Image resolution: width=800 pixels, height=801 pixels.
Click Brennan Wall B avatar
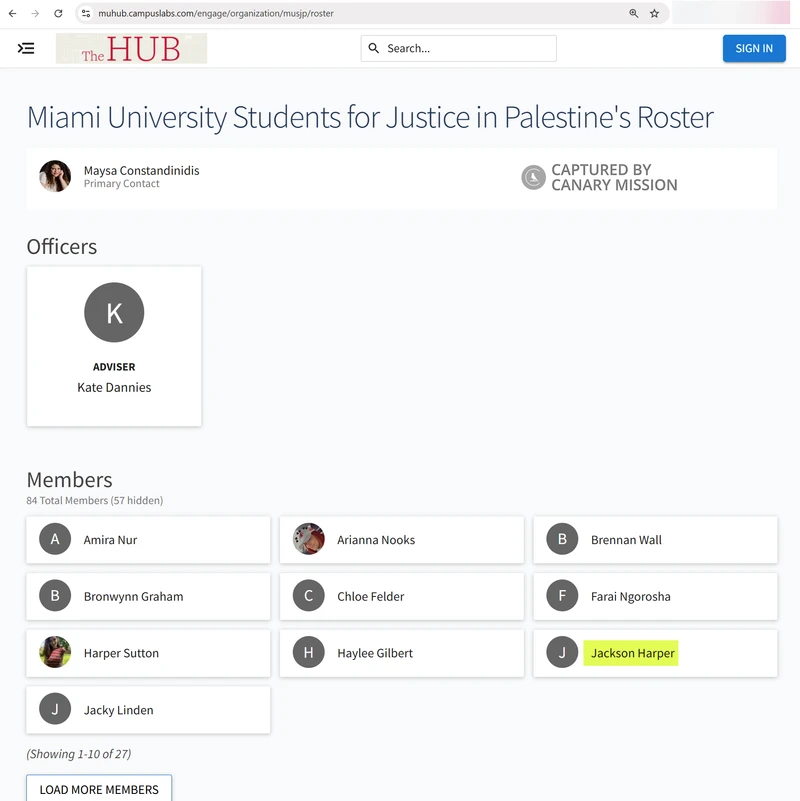(562, 539)
